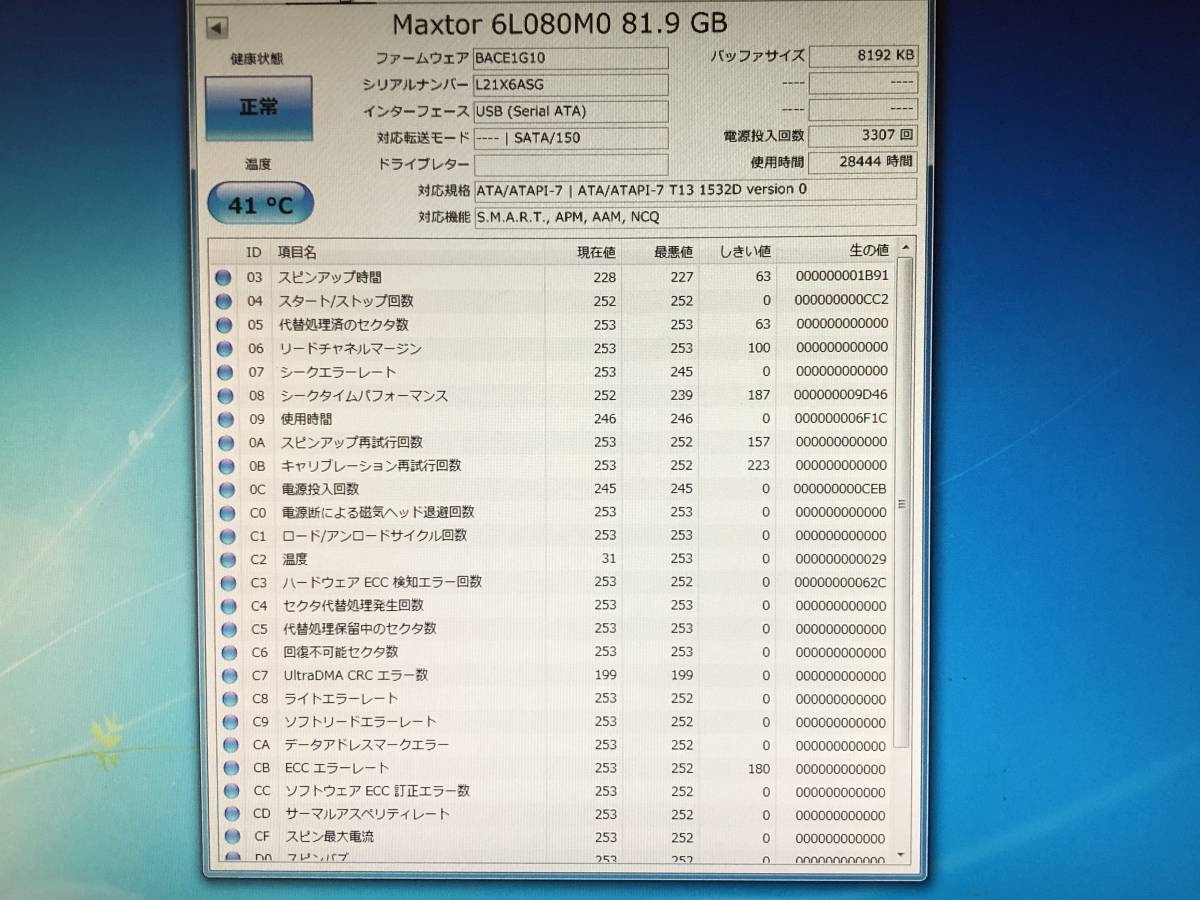This screenshot has width=1200, height=900.
Task: Click status icon for 08 シークタイムパフォーマンス
Action: pos(225,396)
